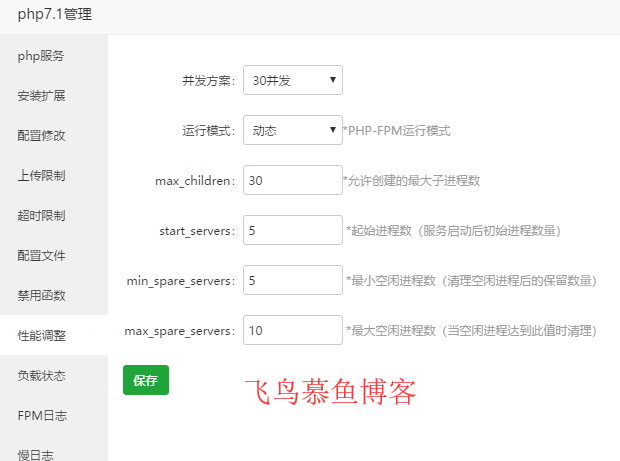The width and height of the screenshot is (620, 461).
Task: Click the red 飞鸟慕鱼博客 watermark text
Action: pos(329,391)
